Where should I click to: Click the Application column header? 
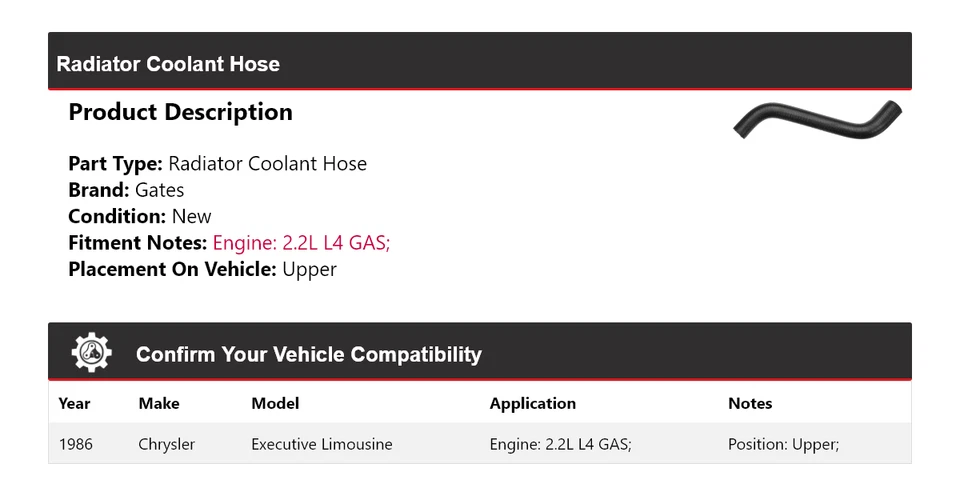tap(532, 404)
